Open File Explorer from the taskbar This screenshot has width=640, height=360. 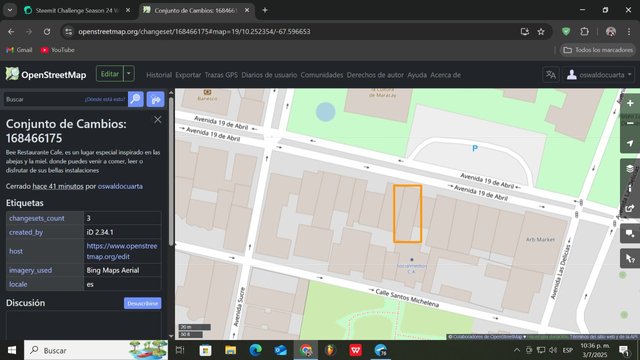pos(231,350)
